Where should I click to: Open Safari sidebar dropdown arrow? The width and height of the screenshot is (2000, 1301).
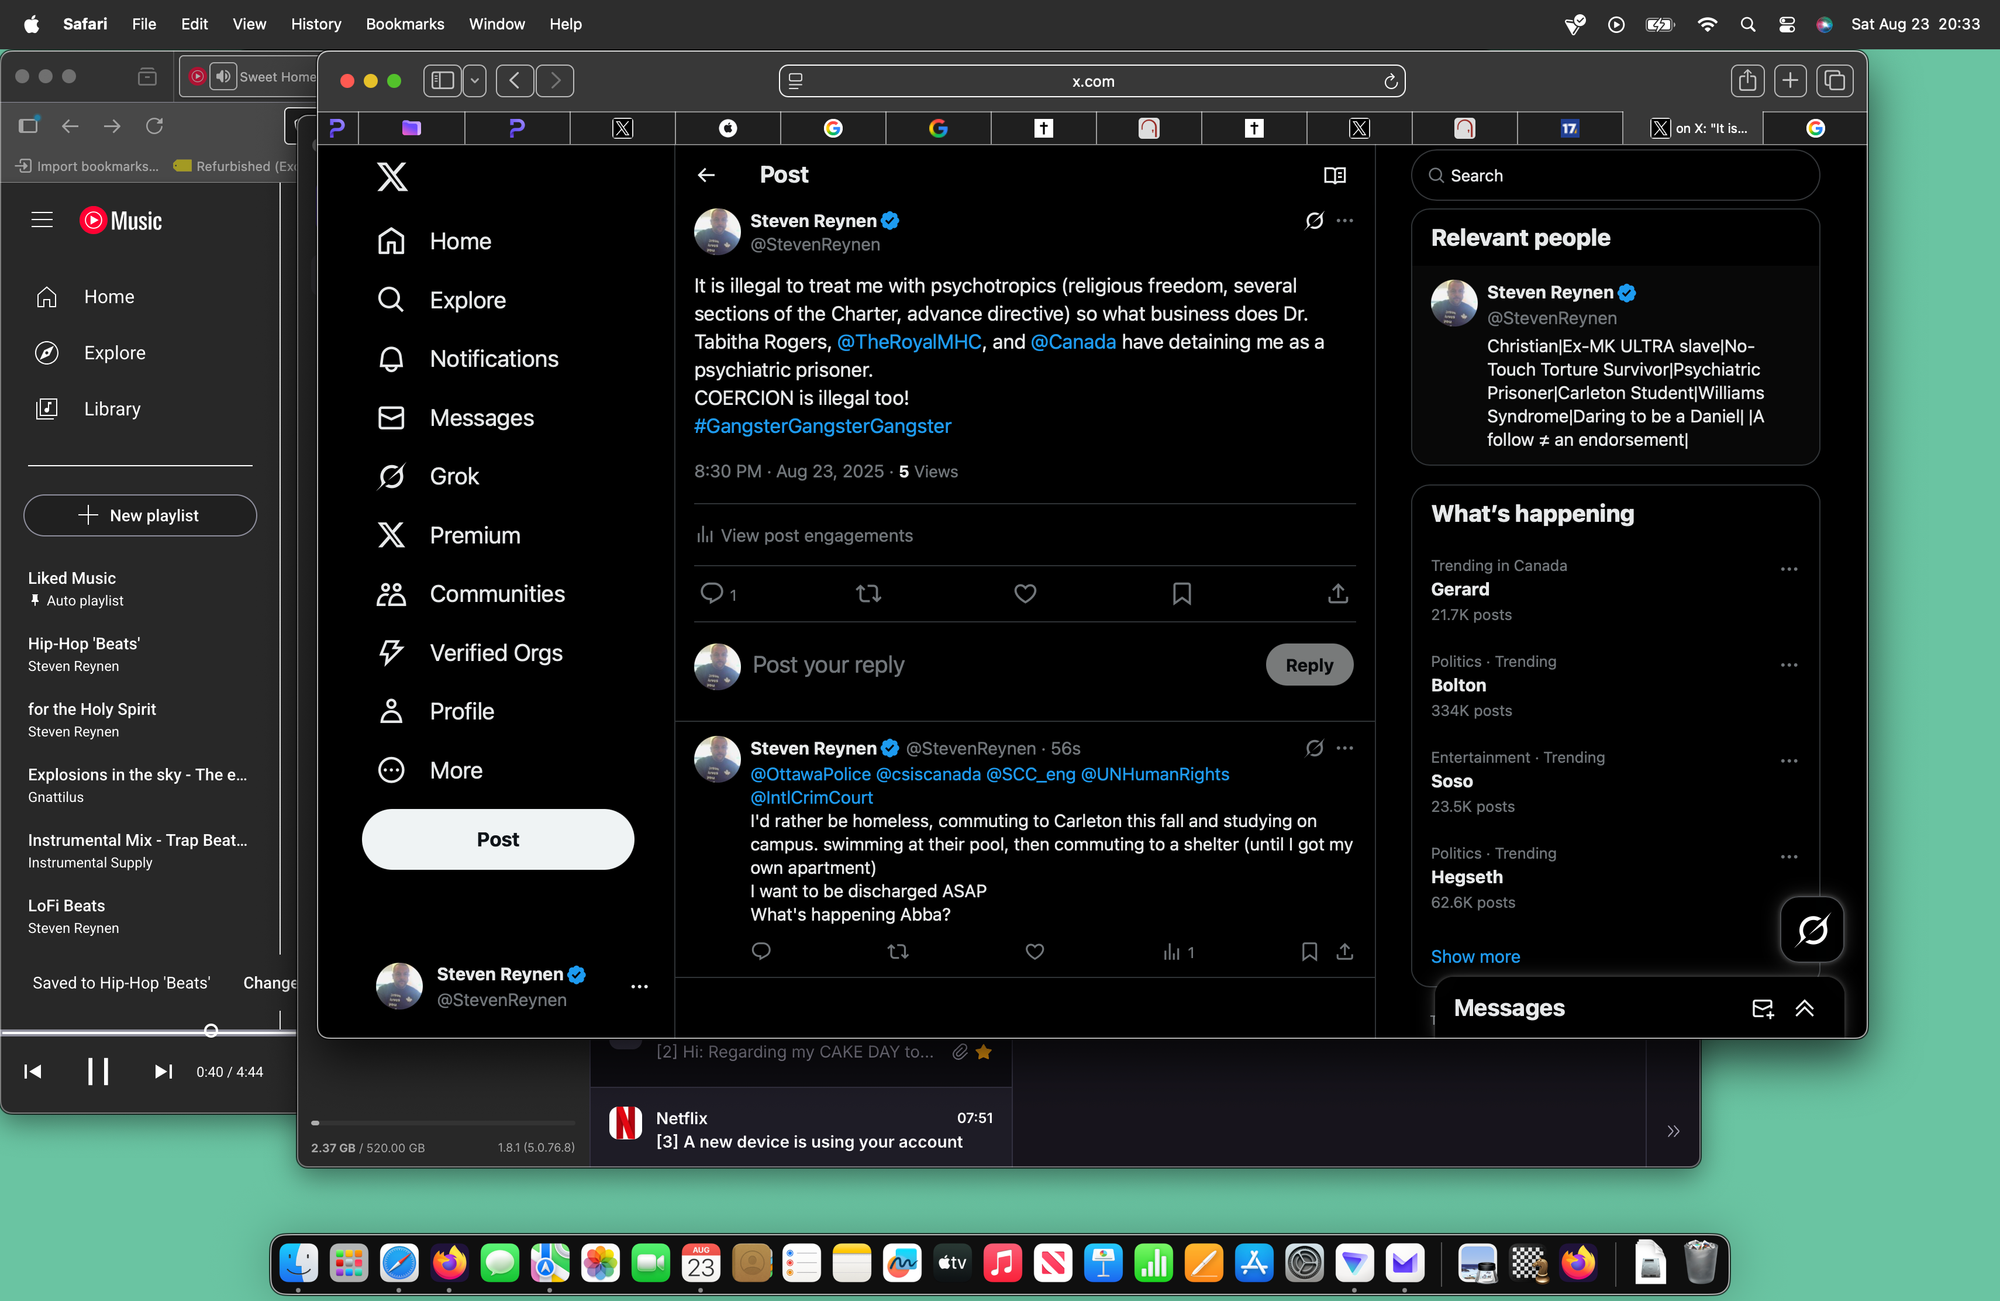[x=475, y=81]
